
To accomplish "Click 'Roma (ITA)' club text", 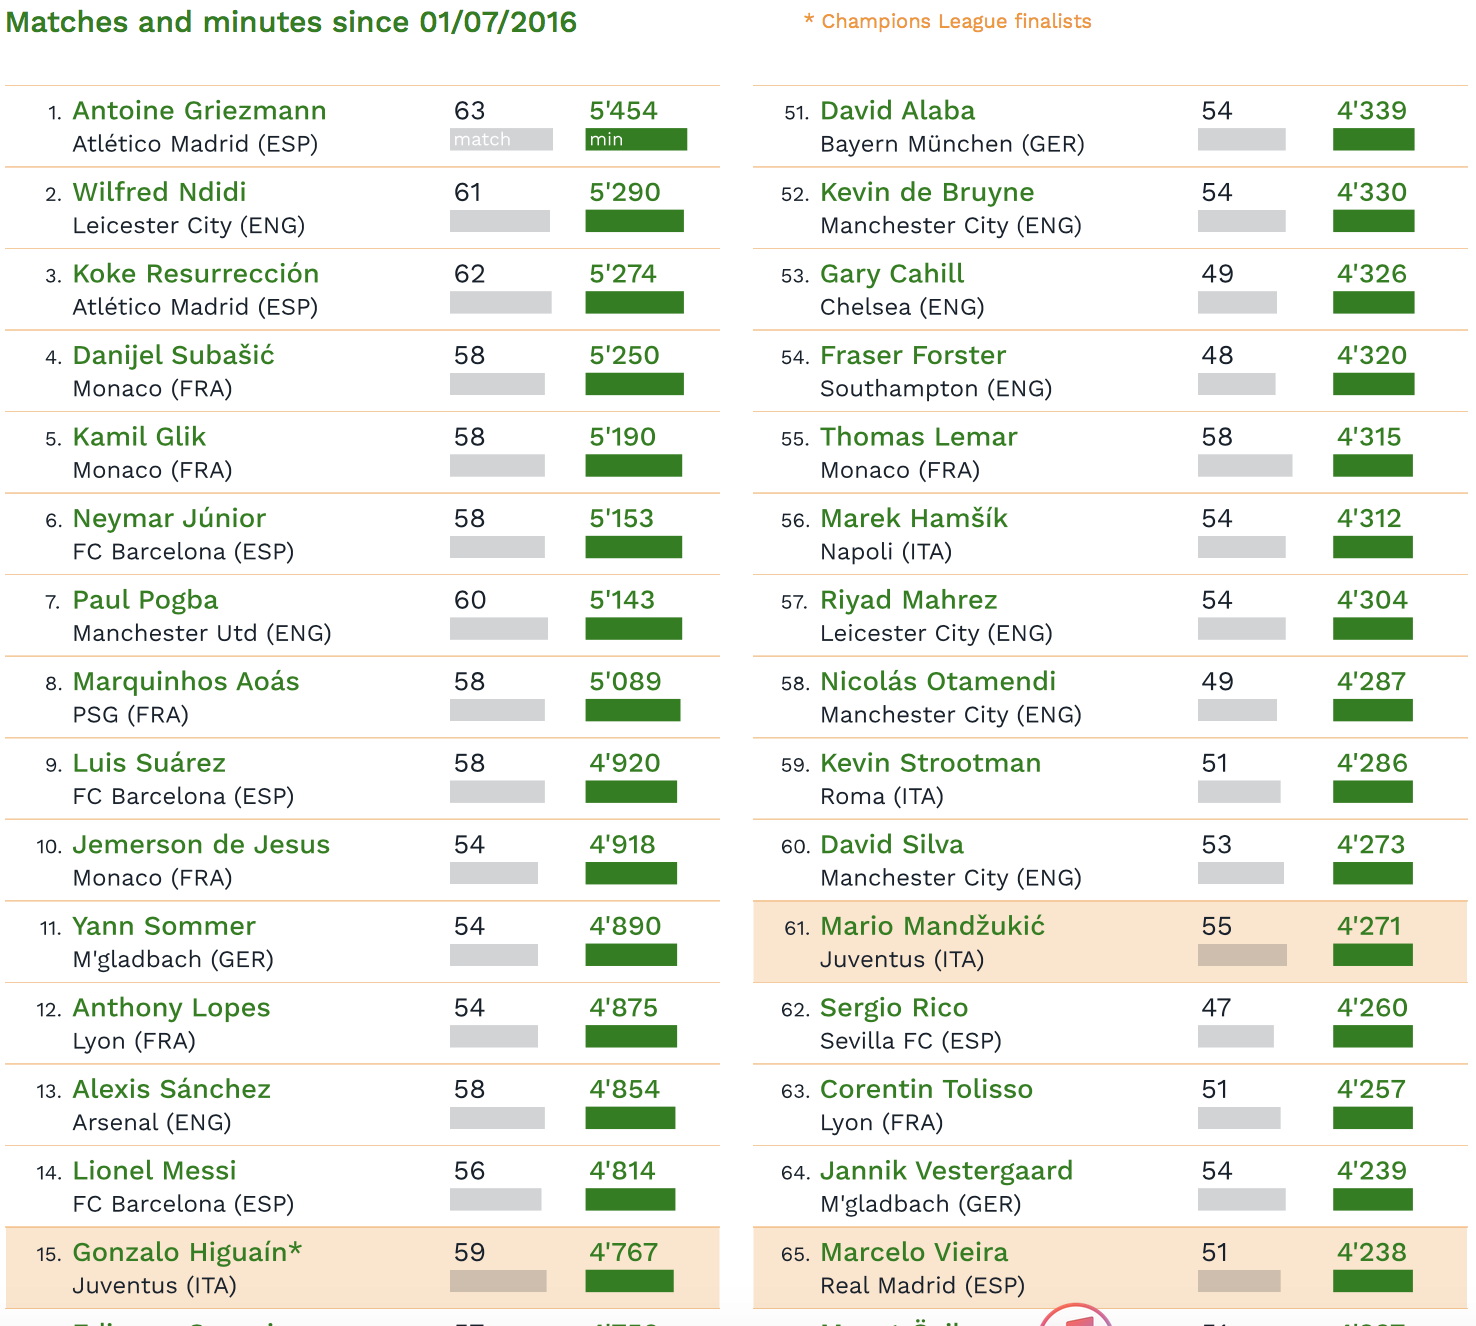I will [x=882, y=796].
